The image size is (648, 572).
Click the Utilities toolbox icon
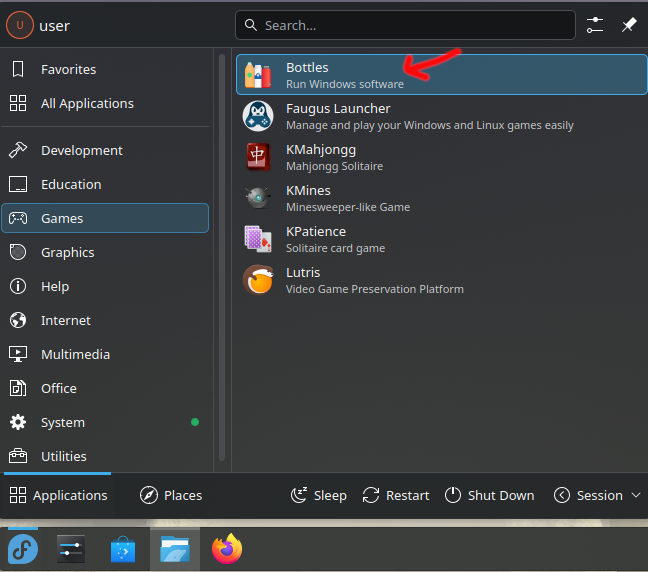18,456
